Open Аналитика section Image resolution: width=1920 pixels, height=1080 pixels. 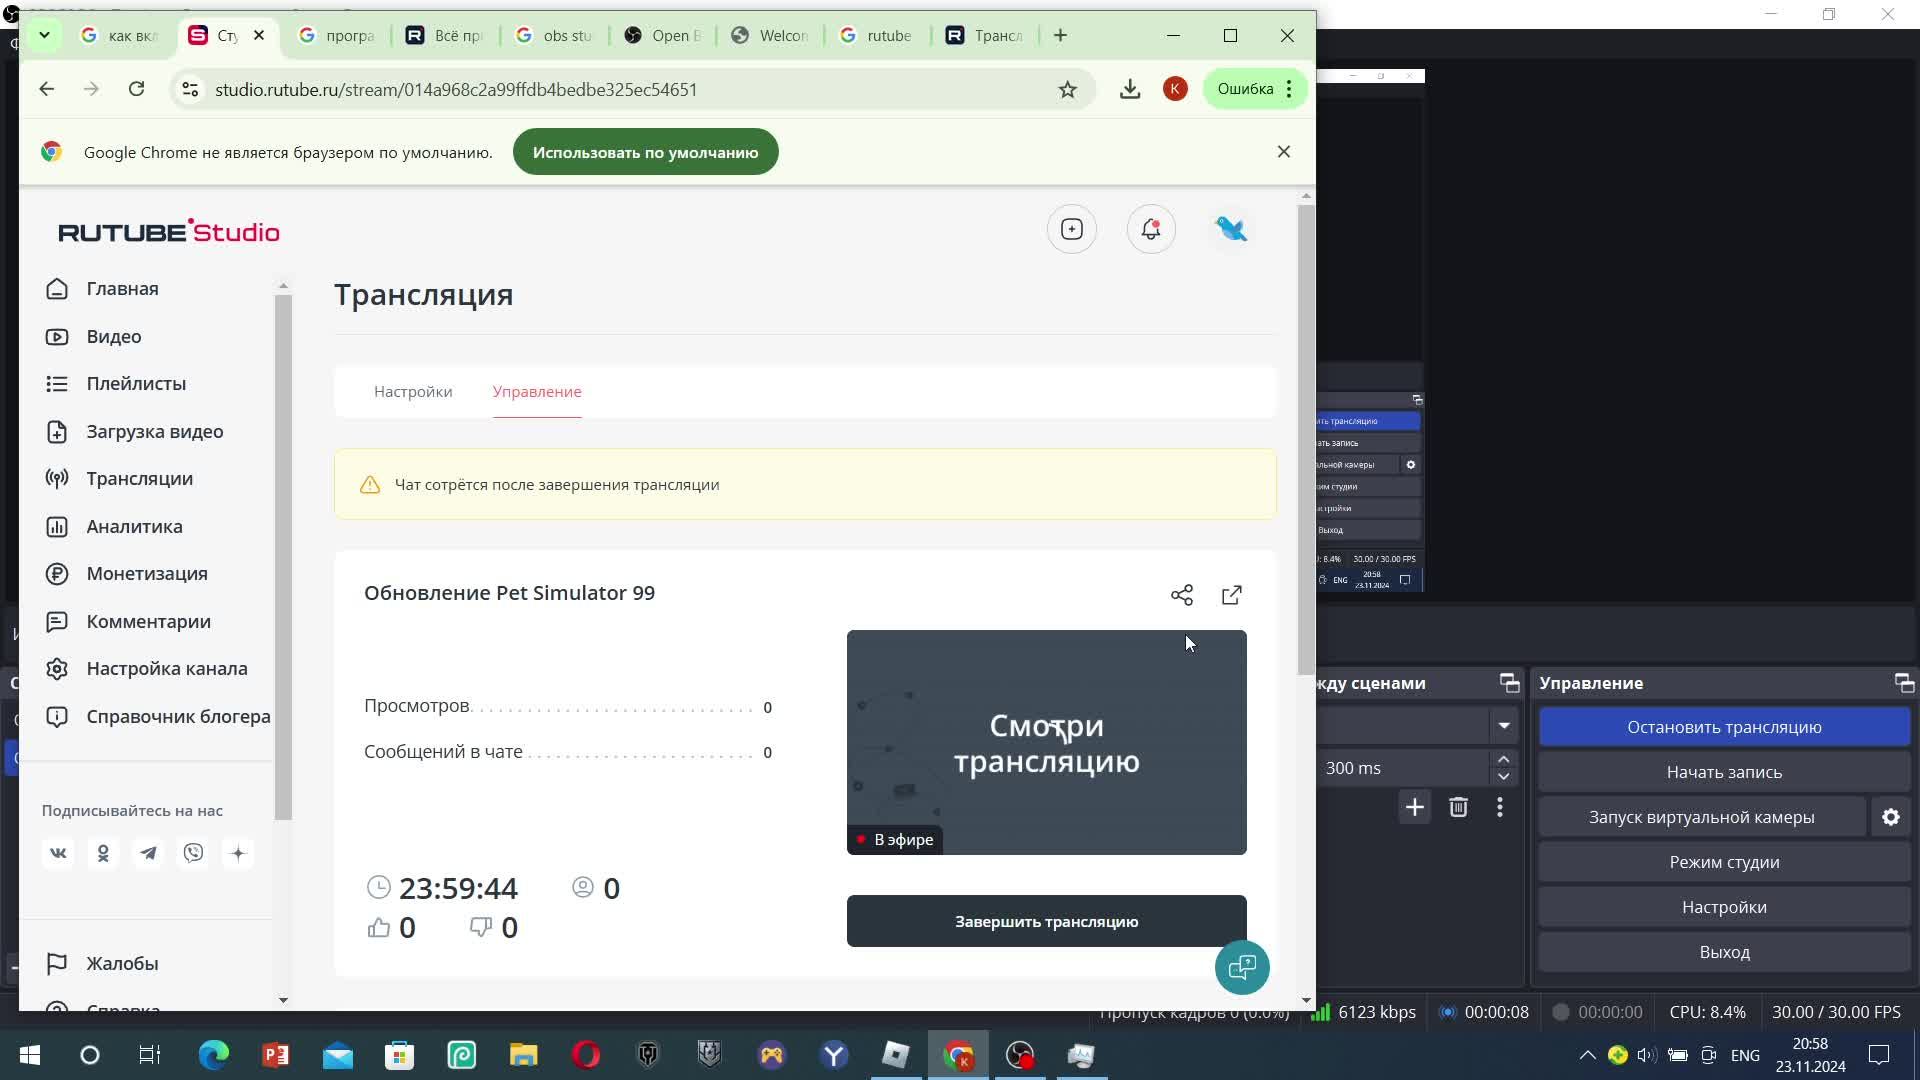coord(113,527)
